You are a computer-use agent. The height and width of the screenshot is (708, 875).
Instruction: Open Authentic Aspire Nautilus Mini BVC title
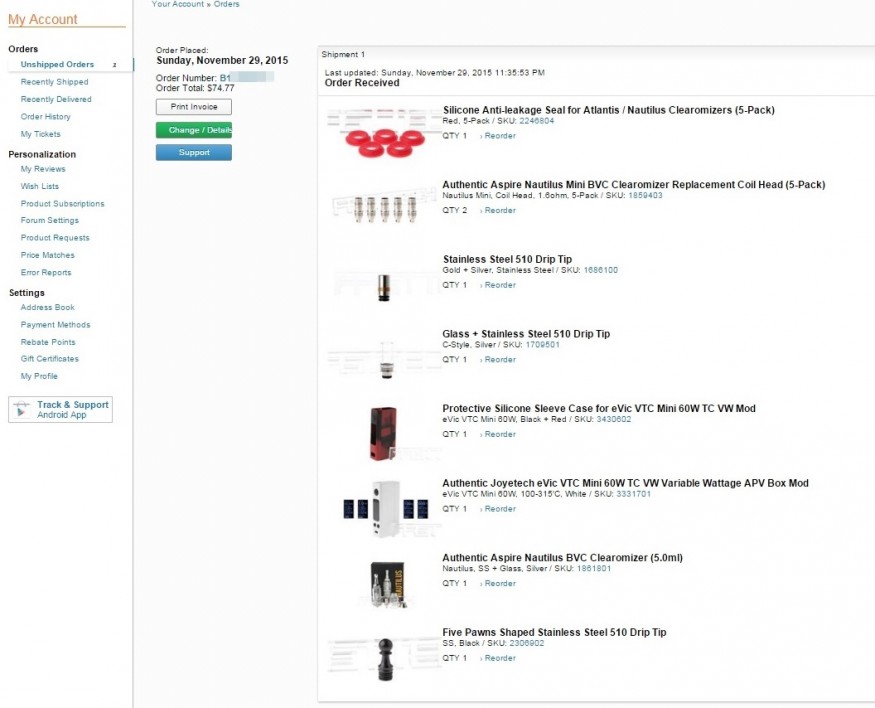click(634, 185)
